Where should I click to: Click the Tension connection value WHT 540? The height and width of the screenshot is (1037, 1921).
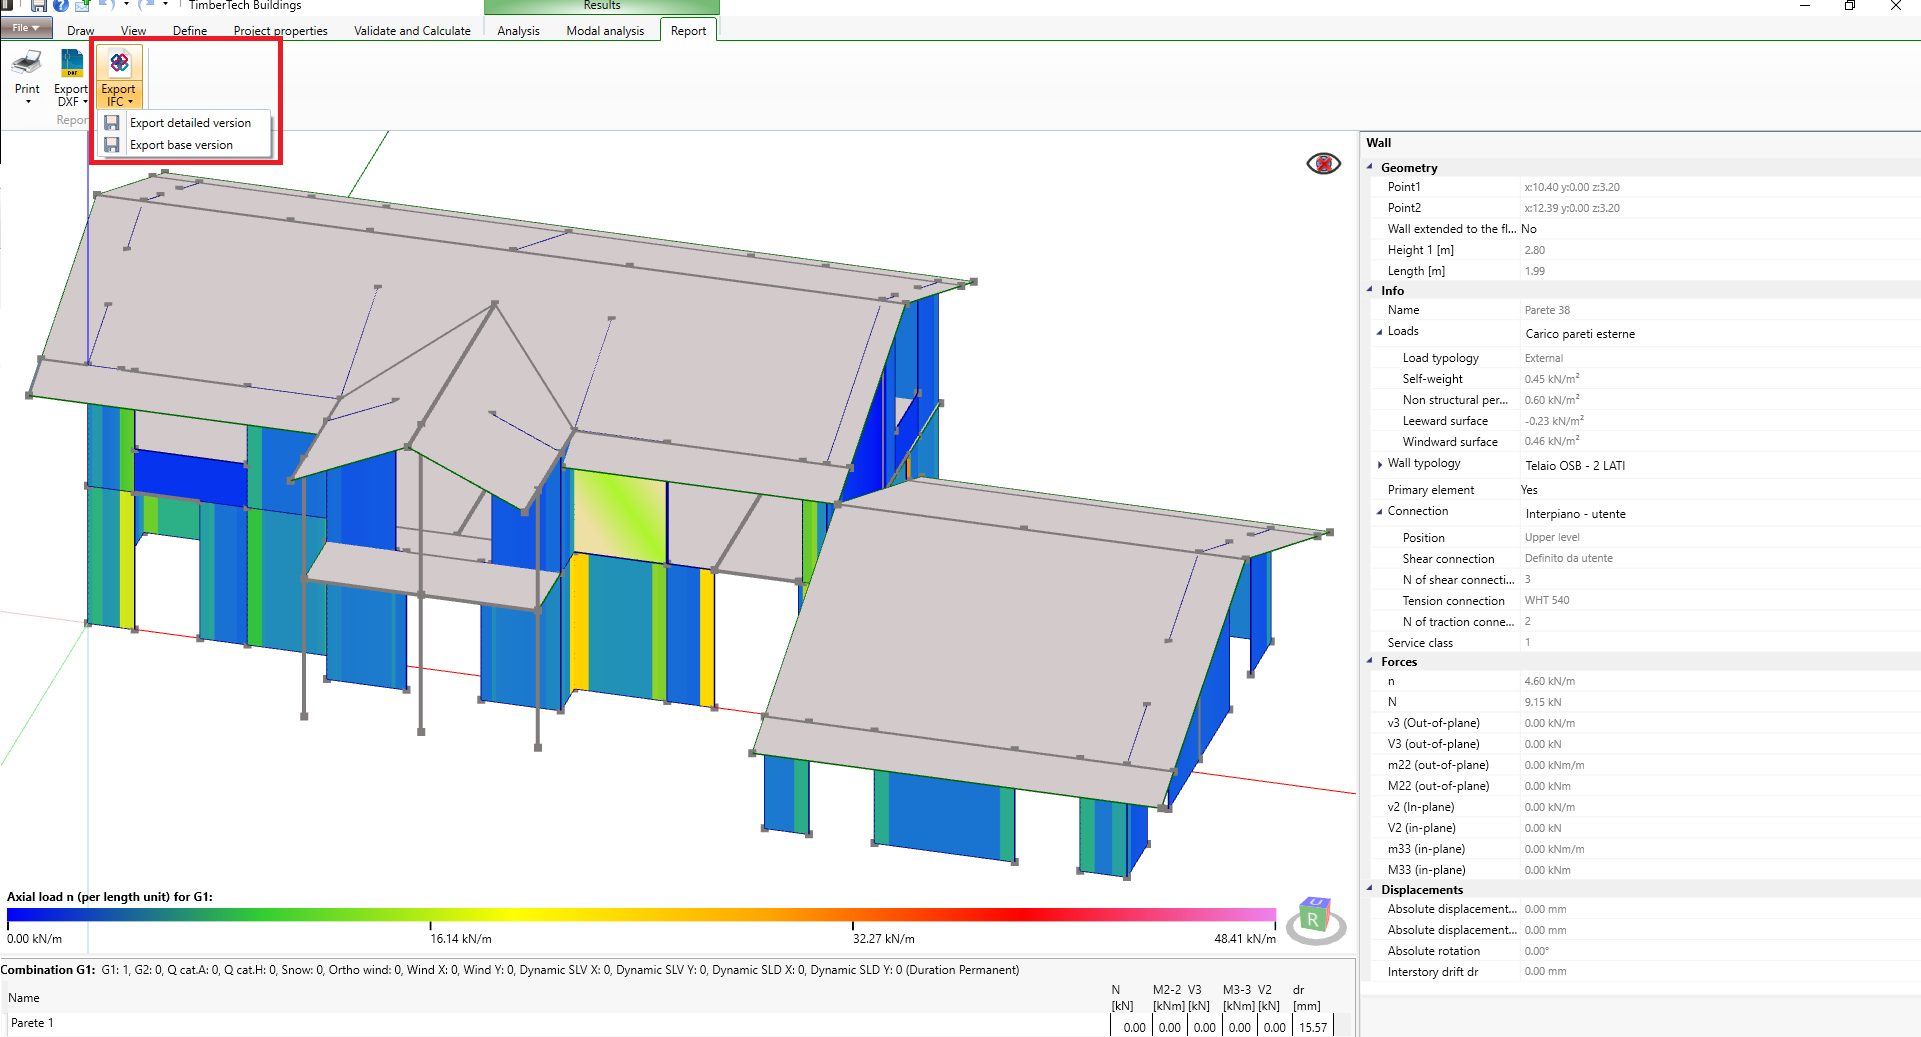coord(1547,600)
